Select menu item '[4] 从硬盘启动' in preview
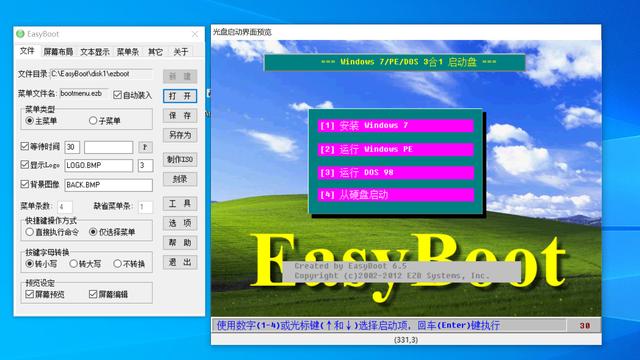 [x=396, y=195]
